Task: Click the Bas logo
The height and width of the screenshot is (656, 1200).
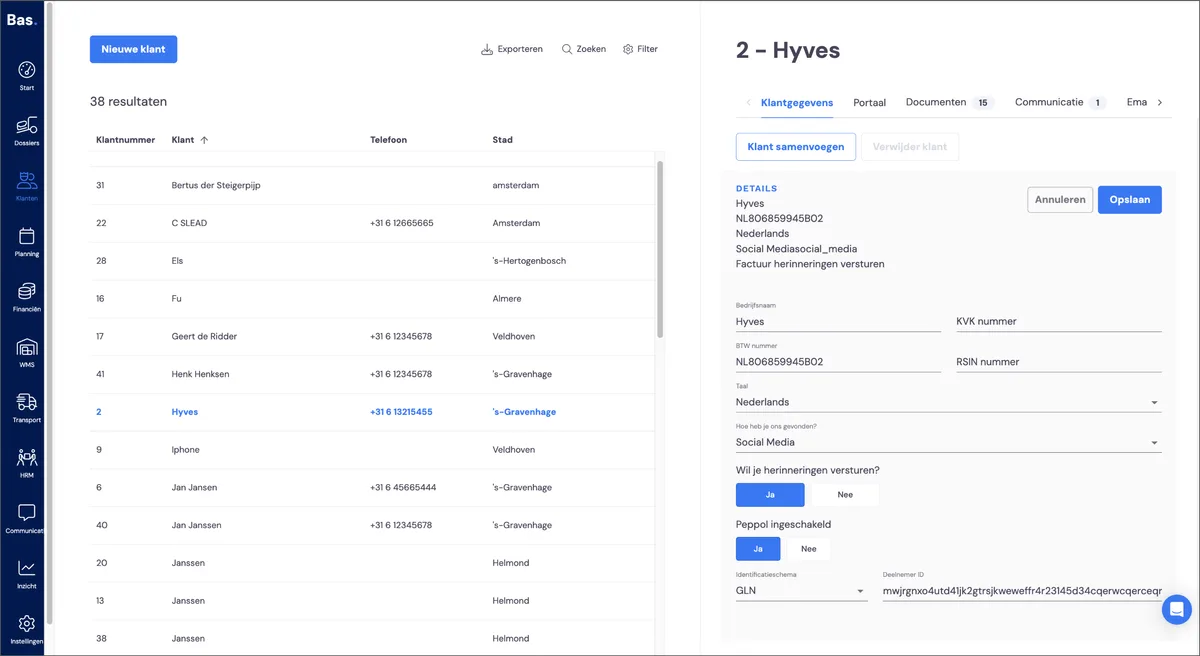Action: tap(22, 19)
